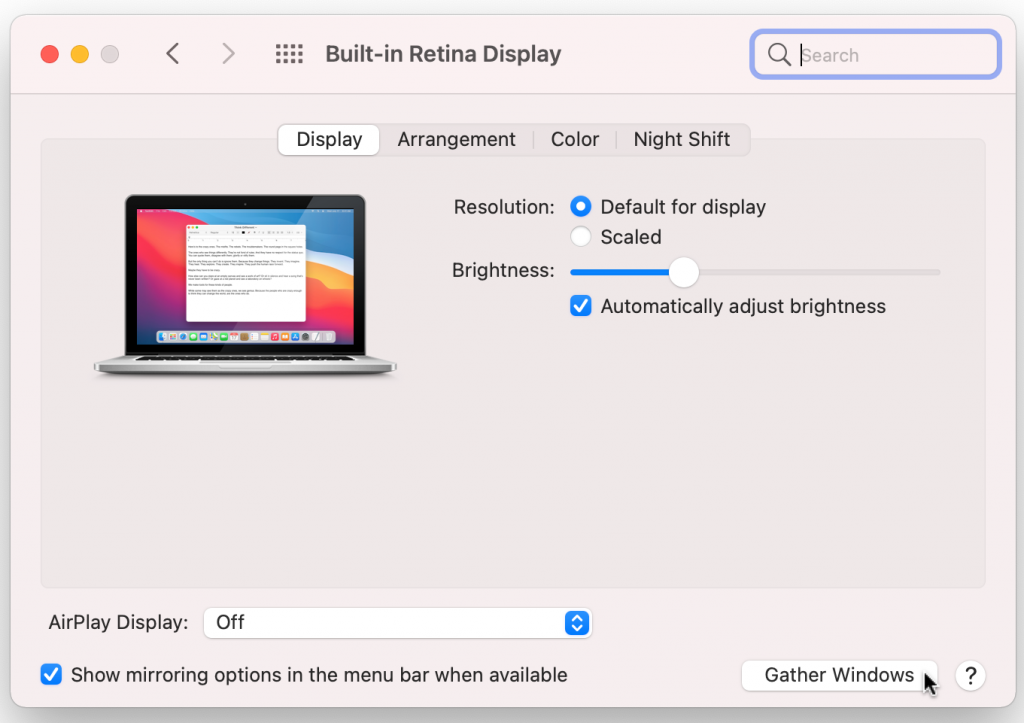This screenshot has height=723, width=1024.
Task: Open the Search magnifying glass icon
Action: click(x=779, y=55)
